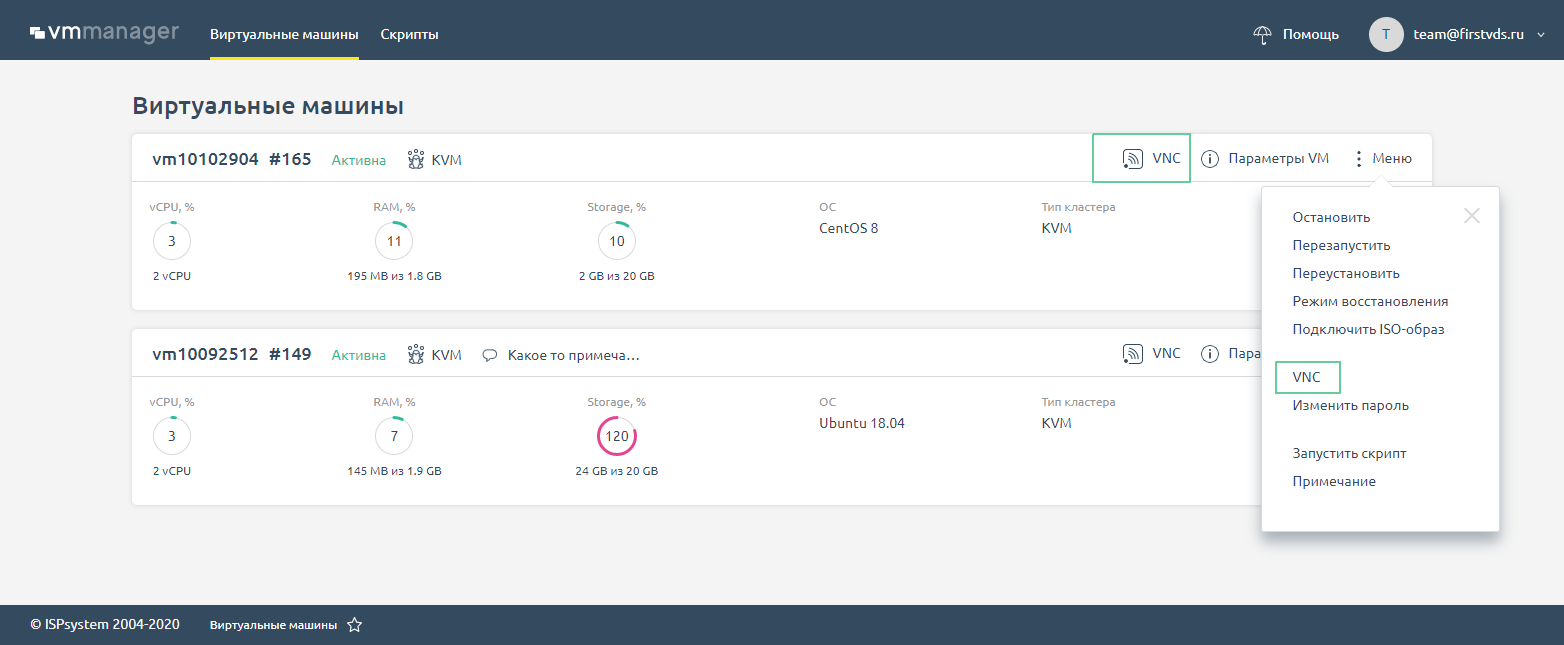Click Активна status of vm10102904
Screen dimensions: 1564x645
pos(358,159)
